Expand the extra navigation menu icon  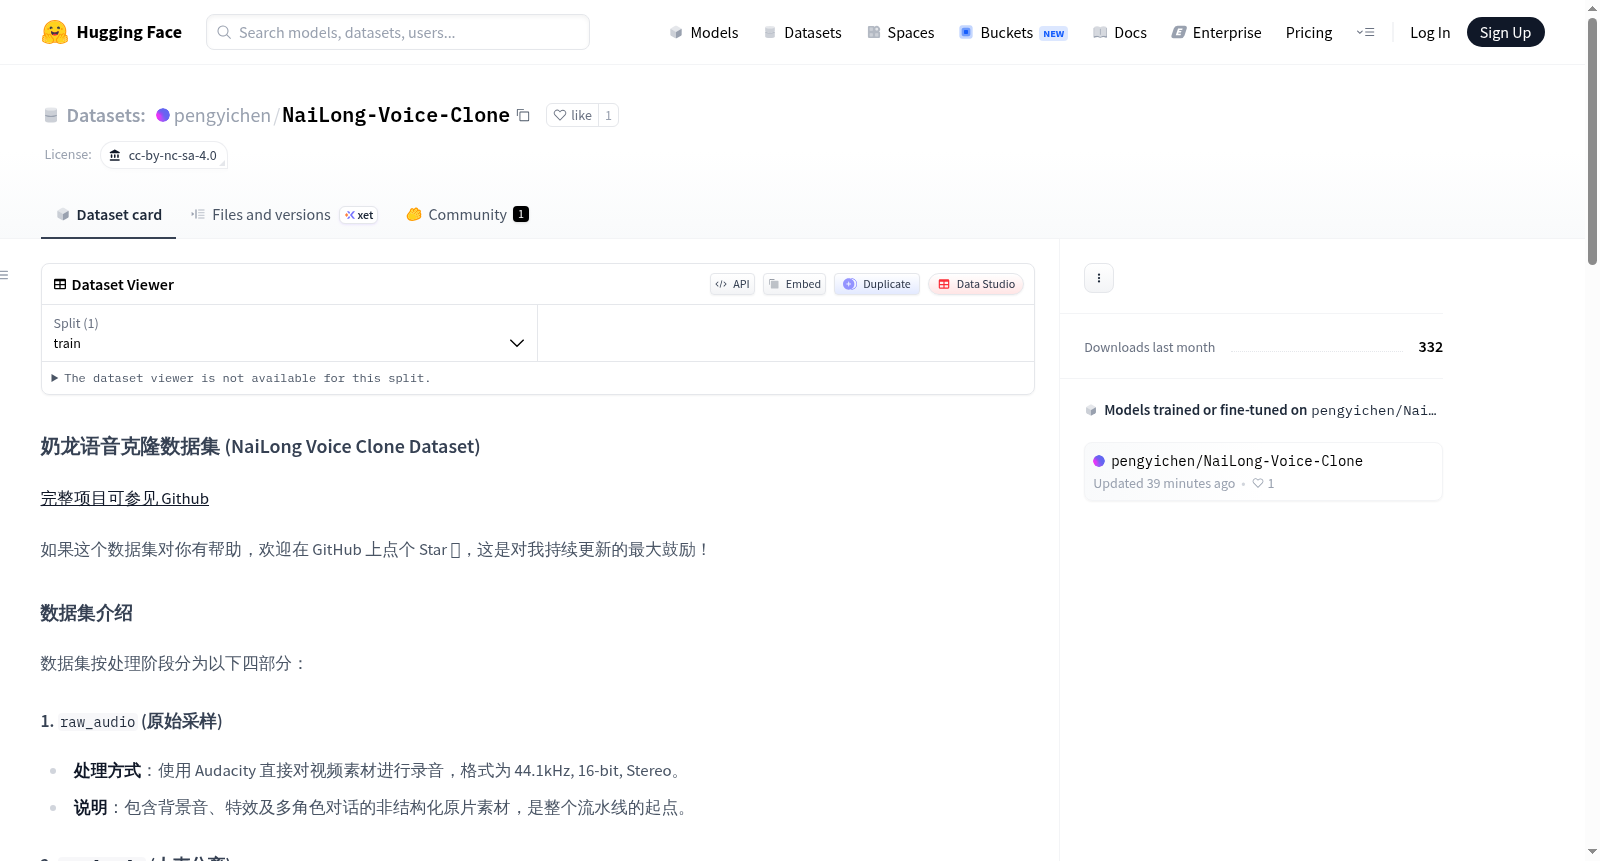[1365, 33]
